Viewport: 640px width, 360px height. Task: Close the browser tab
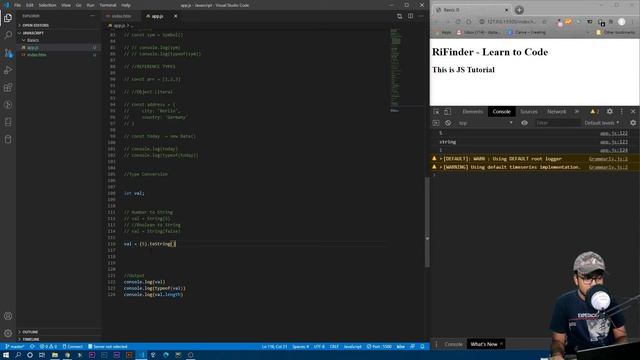point(507,10)
